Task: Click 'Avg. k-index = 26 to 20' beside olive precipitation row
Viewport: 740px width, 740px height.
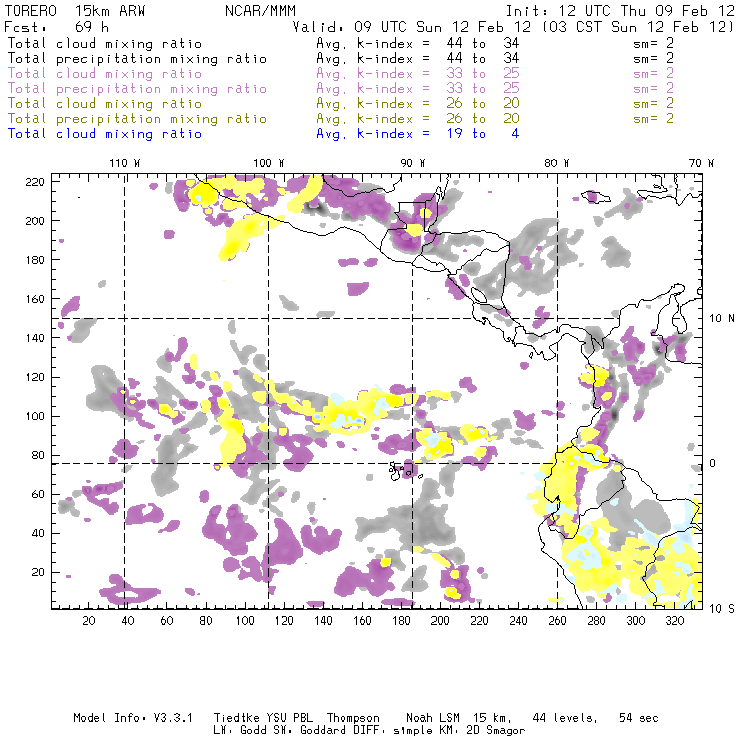Action: (x=418, y=118)
